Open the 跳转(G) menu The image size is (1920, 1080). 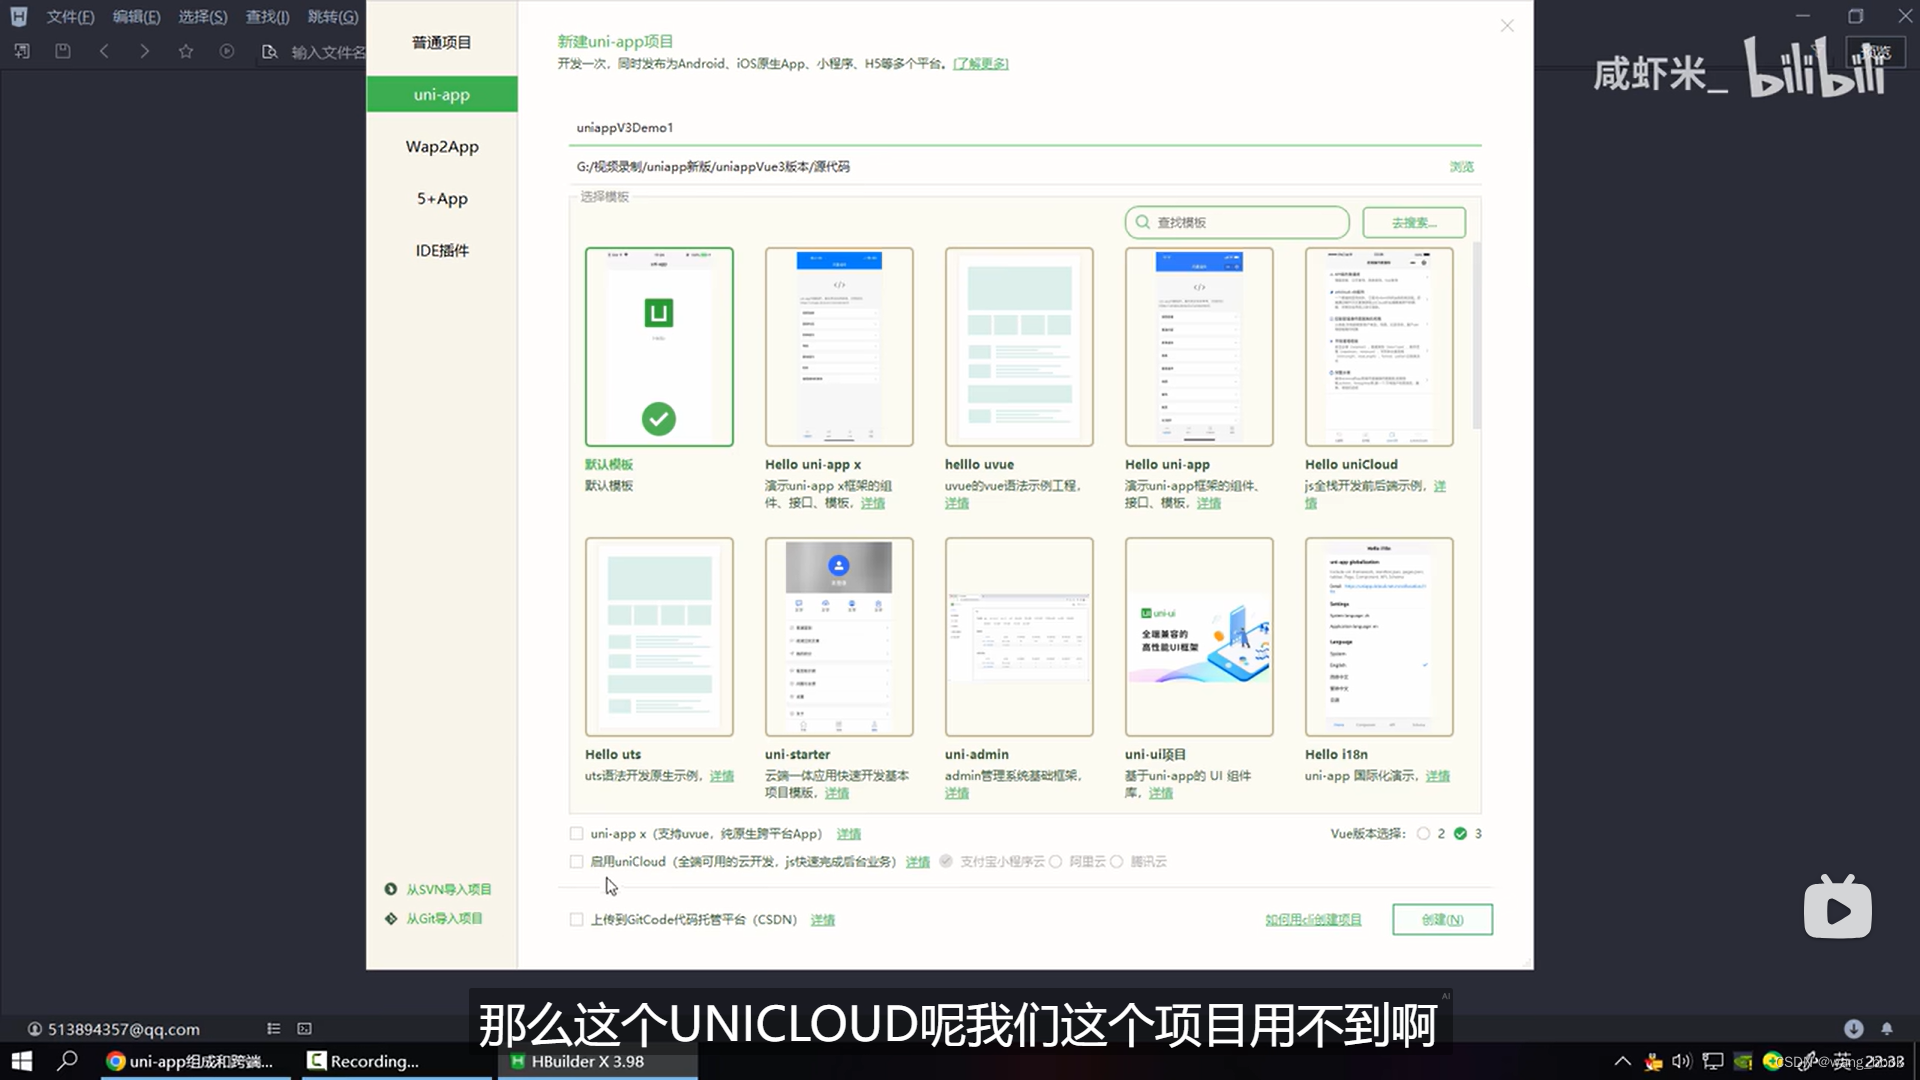333,17
